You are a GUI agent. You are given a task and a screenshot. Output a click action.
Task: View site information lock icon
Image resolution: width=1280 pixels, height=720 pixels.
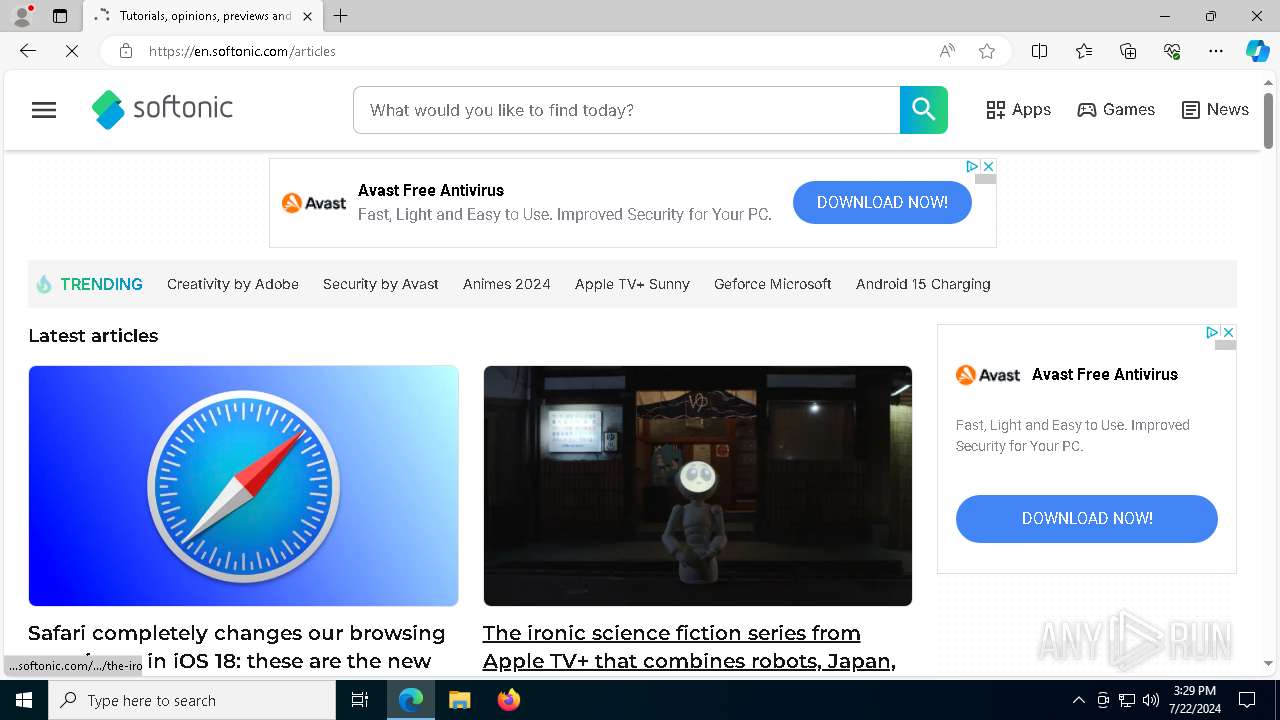[126, 51]
